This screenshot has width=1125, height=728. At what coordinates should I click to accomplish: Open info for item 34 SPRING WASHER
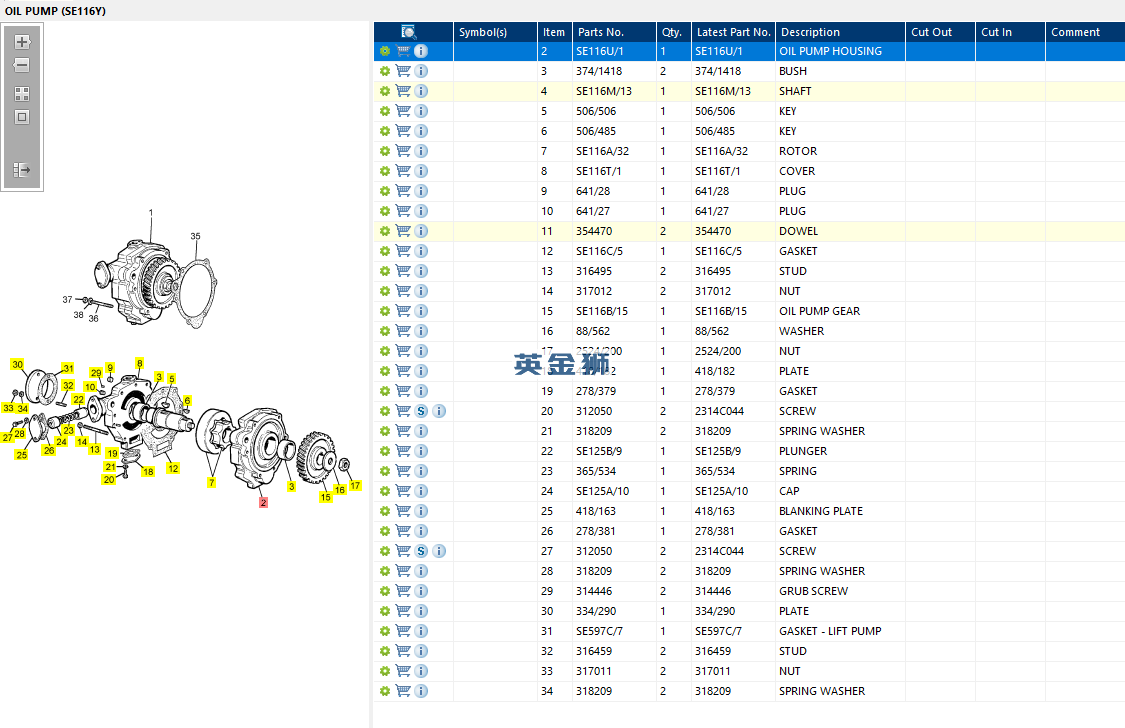coord(421,691)
